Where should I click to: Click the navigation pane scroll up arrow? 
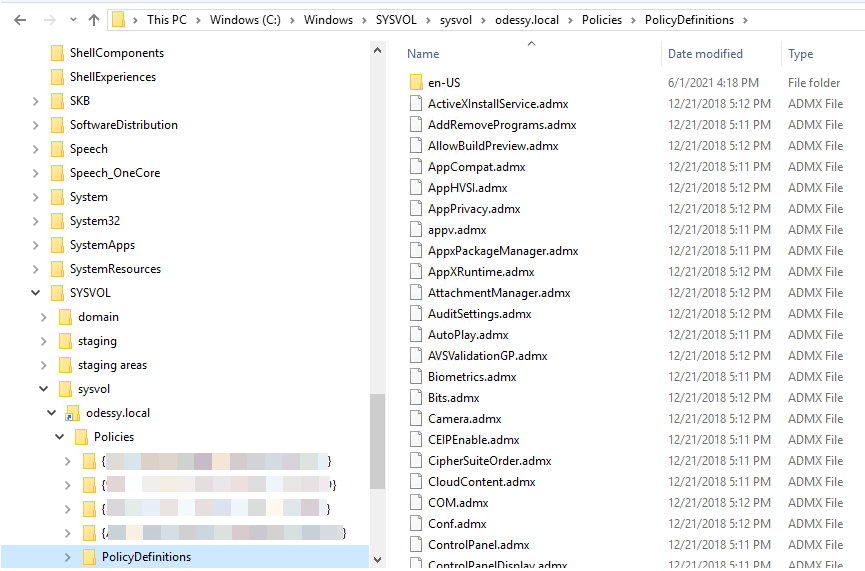(x=377, y=50)
